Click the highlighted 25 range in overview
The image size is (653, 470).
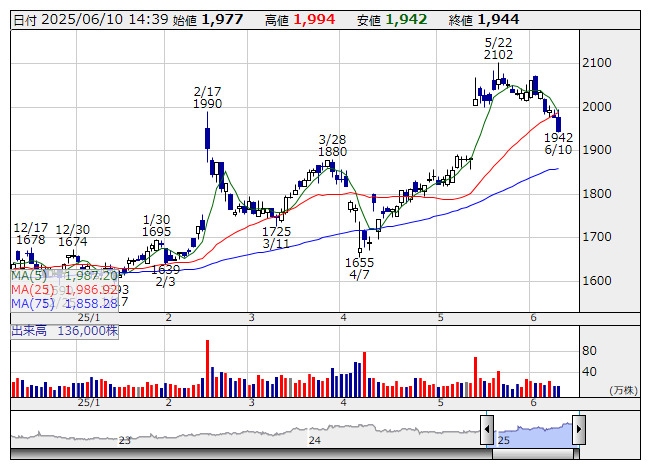point(533,434)
